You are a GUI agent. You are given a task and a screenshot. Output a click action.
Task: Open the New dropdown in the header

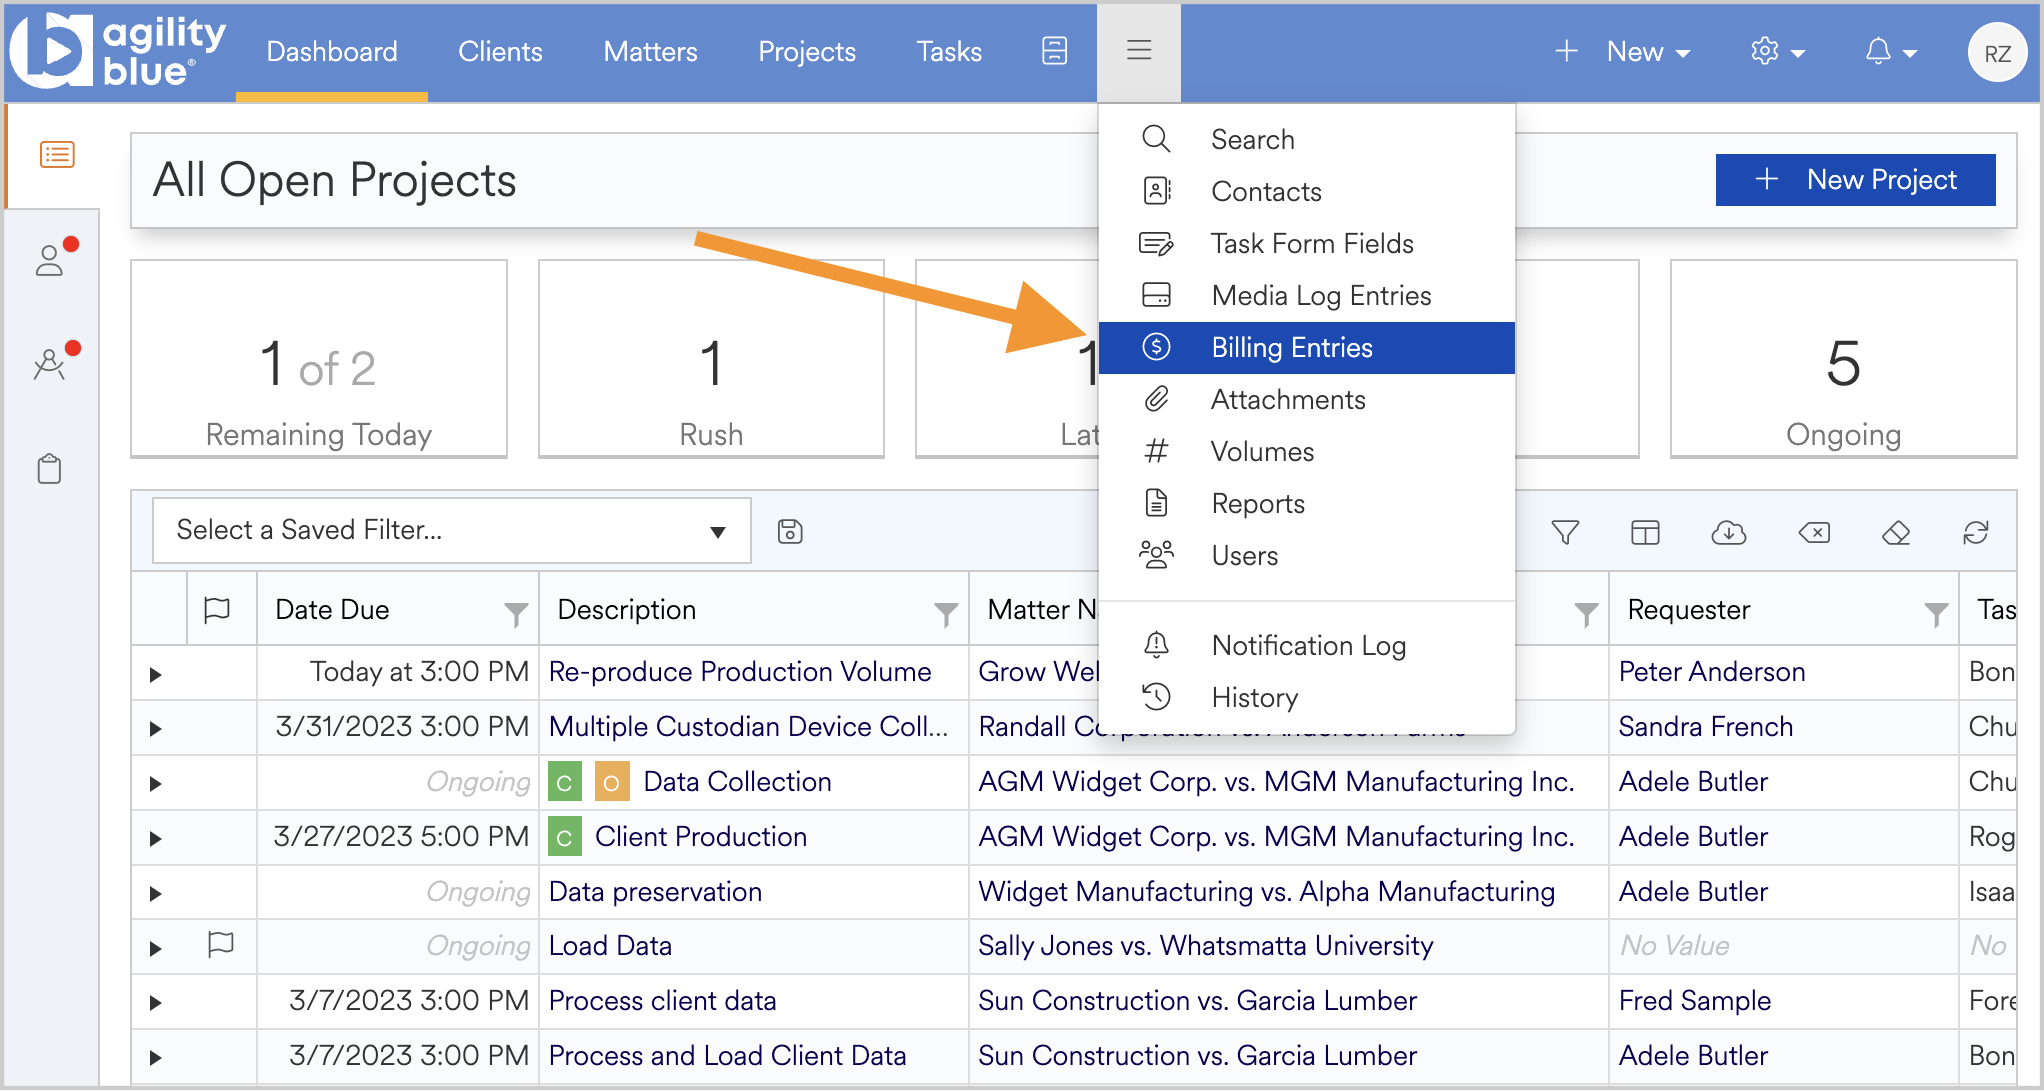pos(1623,51)
